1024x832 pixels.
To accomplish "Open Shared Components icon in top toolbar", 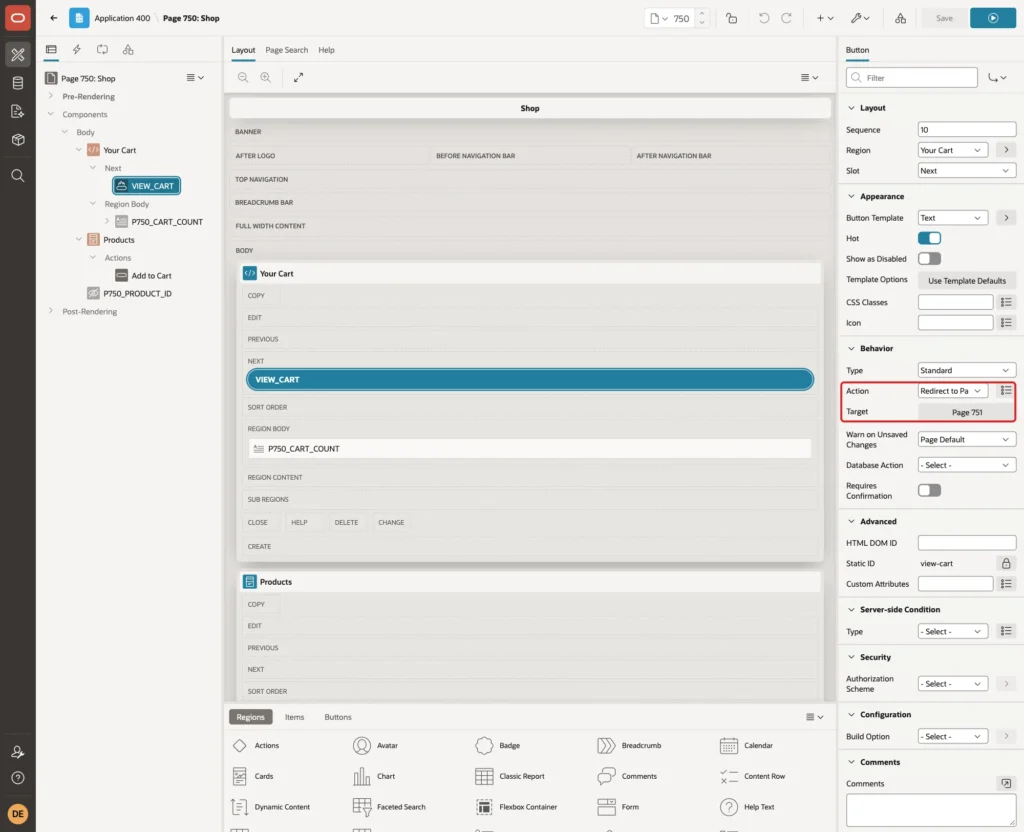I will pyautogui.click(x=900, y=18).
